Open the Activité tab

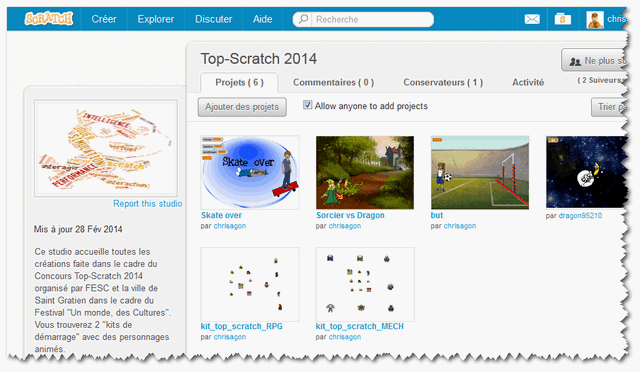coord(528,82)
